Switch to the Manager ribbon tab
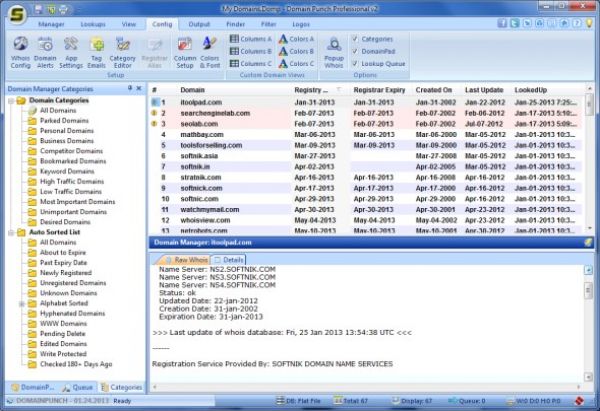 click(x=51, y=24)
